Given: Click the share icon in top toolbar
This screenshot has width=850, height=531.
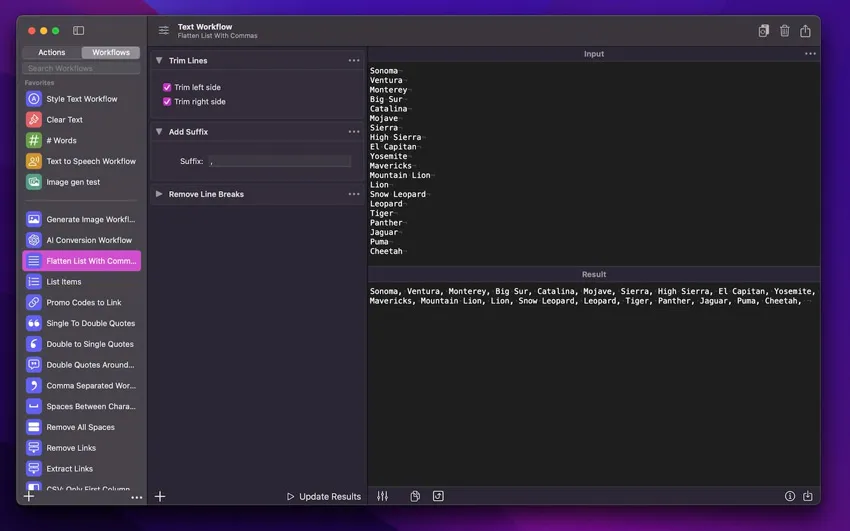Looking at the screenshot, I should click(x=805, y=31).
